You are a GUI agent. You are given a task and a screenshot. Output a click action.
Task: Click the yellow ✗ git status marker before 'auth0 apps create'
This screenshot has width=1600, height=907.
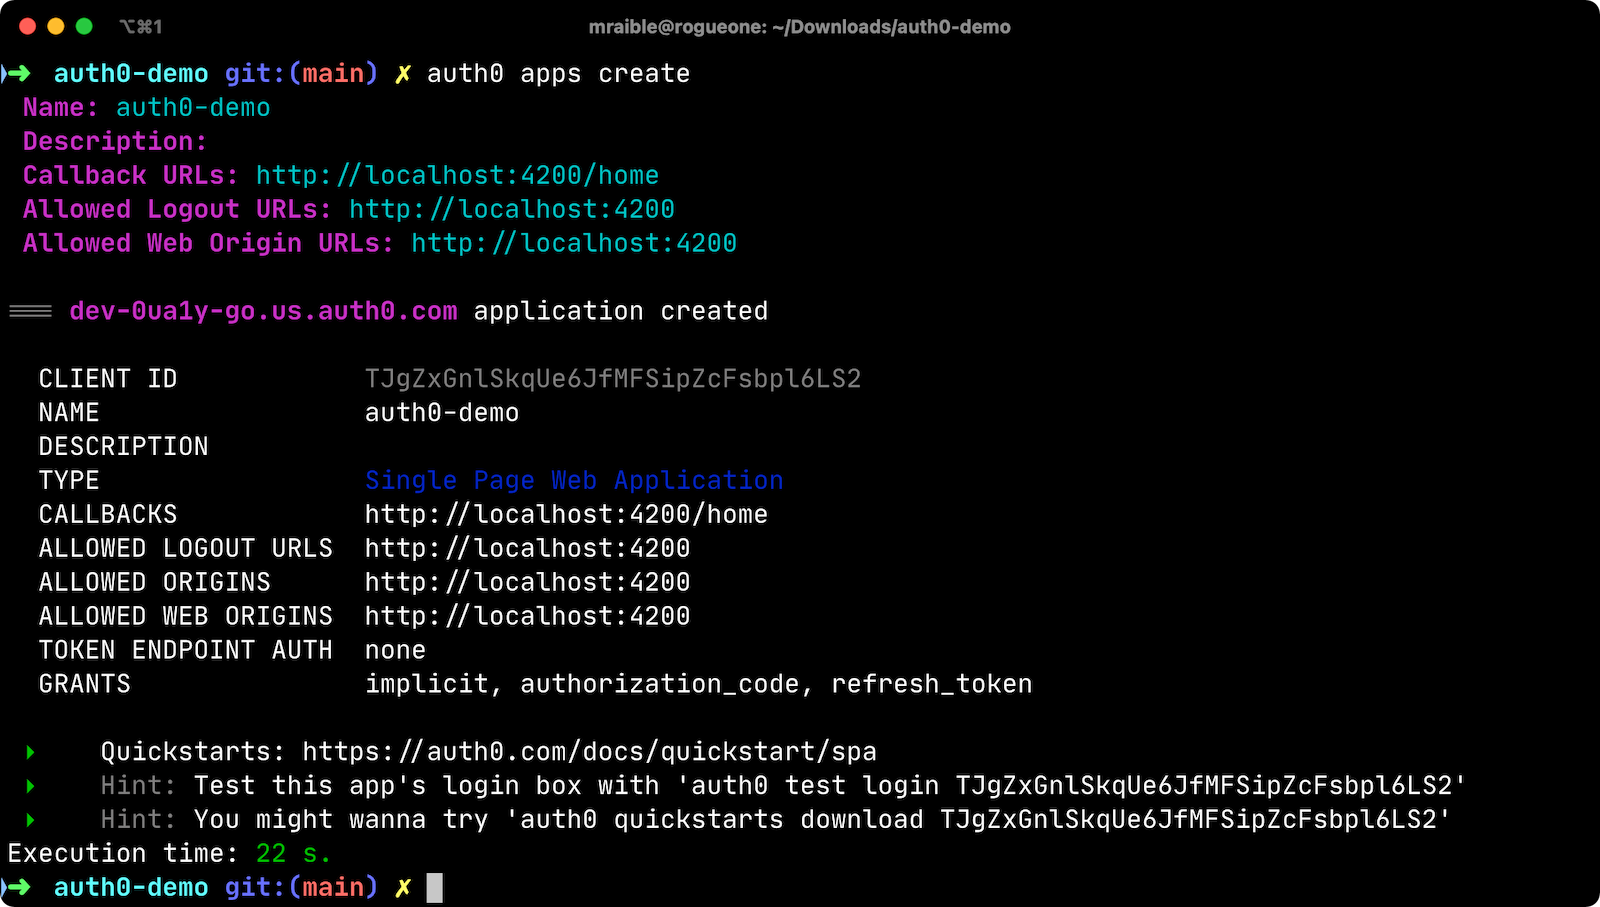403,74
